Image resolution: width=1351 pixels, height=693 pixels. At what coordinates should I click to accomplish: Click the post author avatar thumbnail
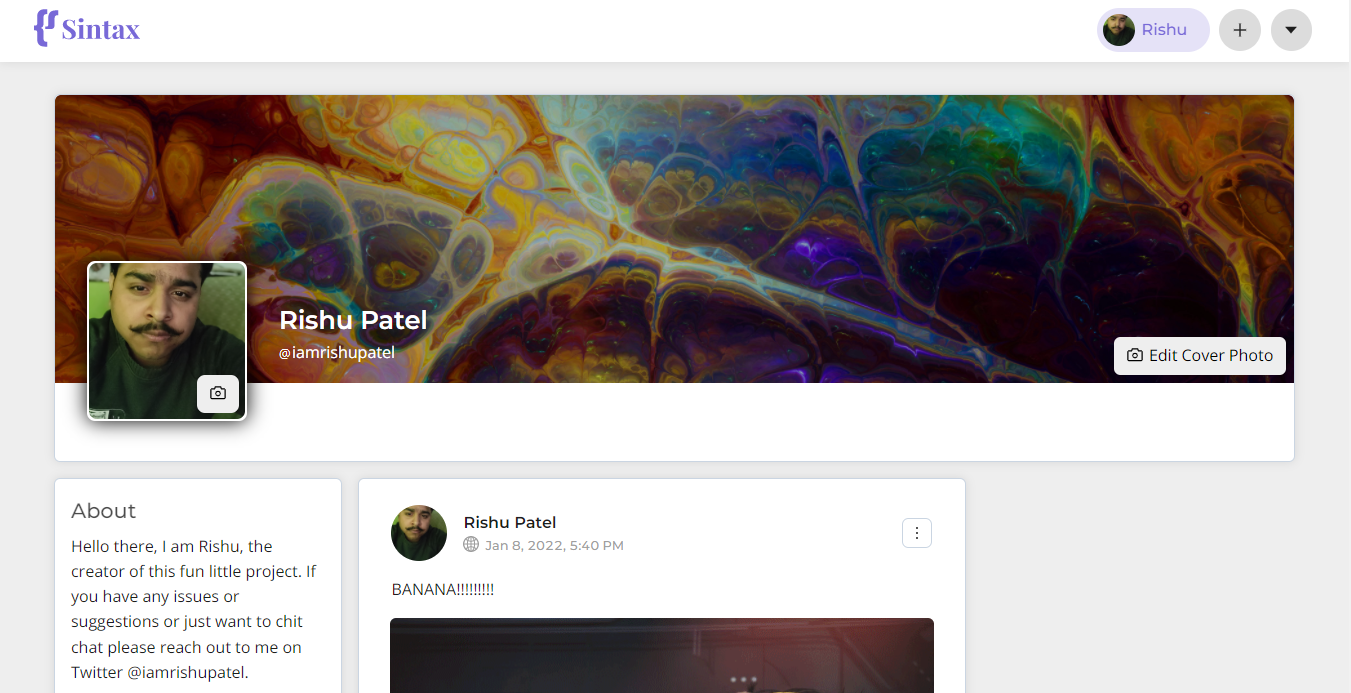[419, 533]
